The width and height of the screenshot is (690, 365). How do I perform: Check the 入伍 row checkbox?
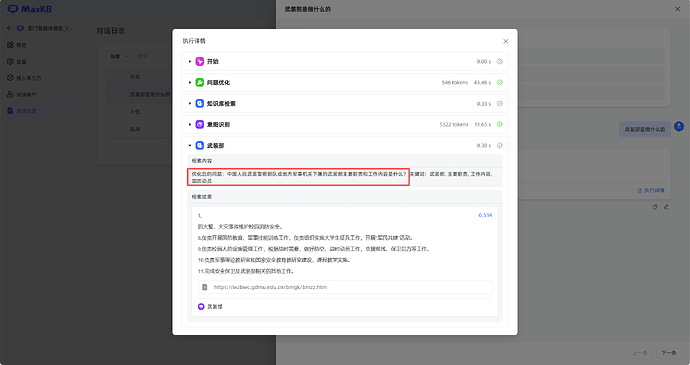tap(113, 112)
